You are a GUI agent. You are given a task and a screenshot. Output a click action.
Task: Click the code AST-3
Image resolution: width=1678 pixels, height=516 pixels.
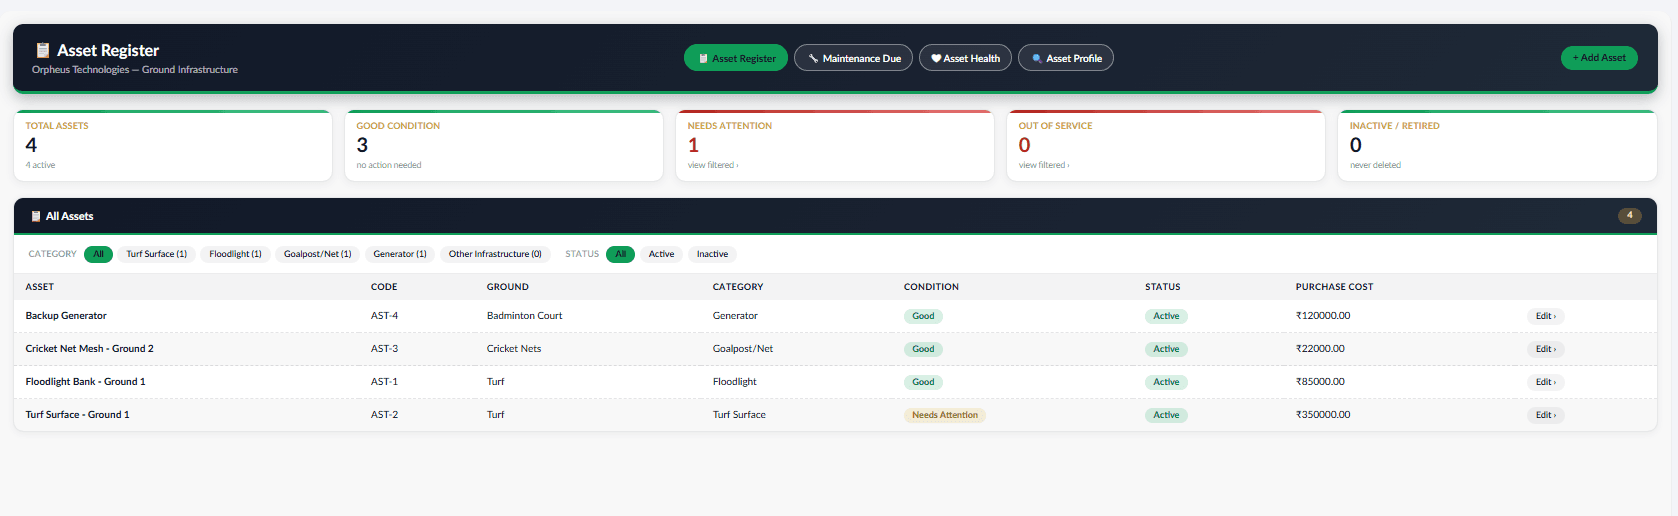coord(384,349)
